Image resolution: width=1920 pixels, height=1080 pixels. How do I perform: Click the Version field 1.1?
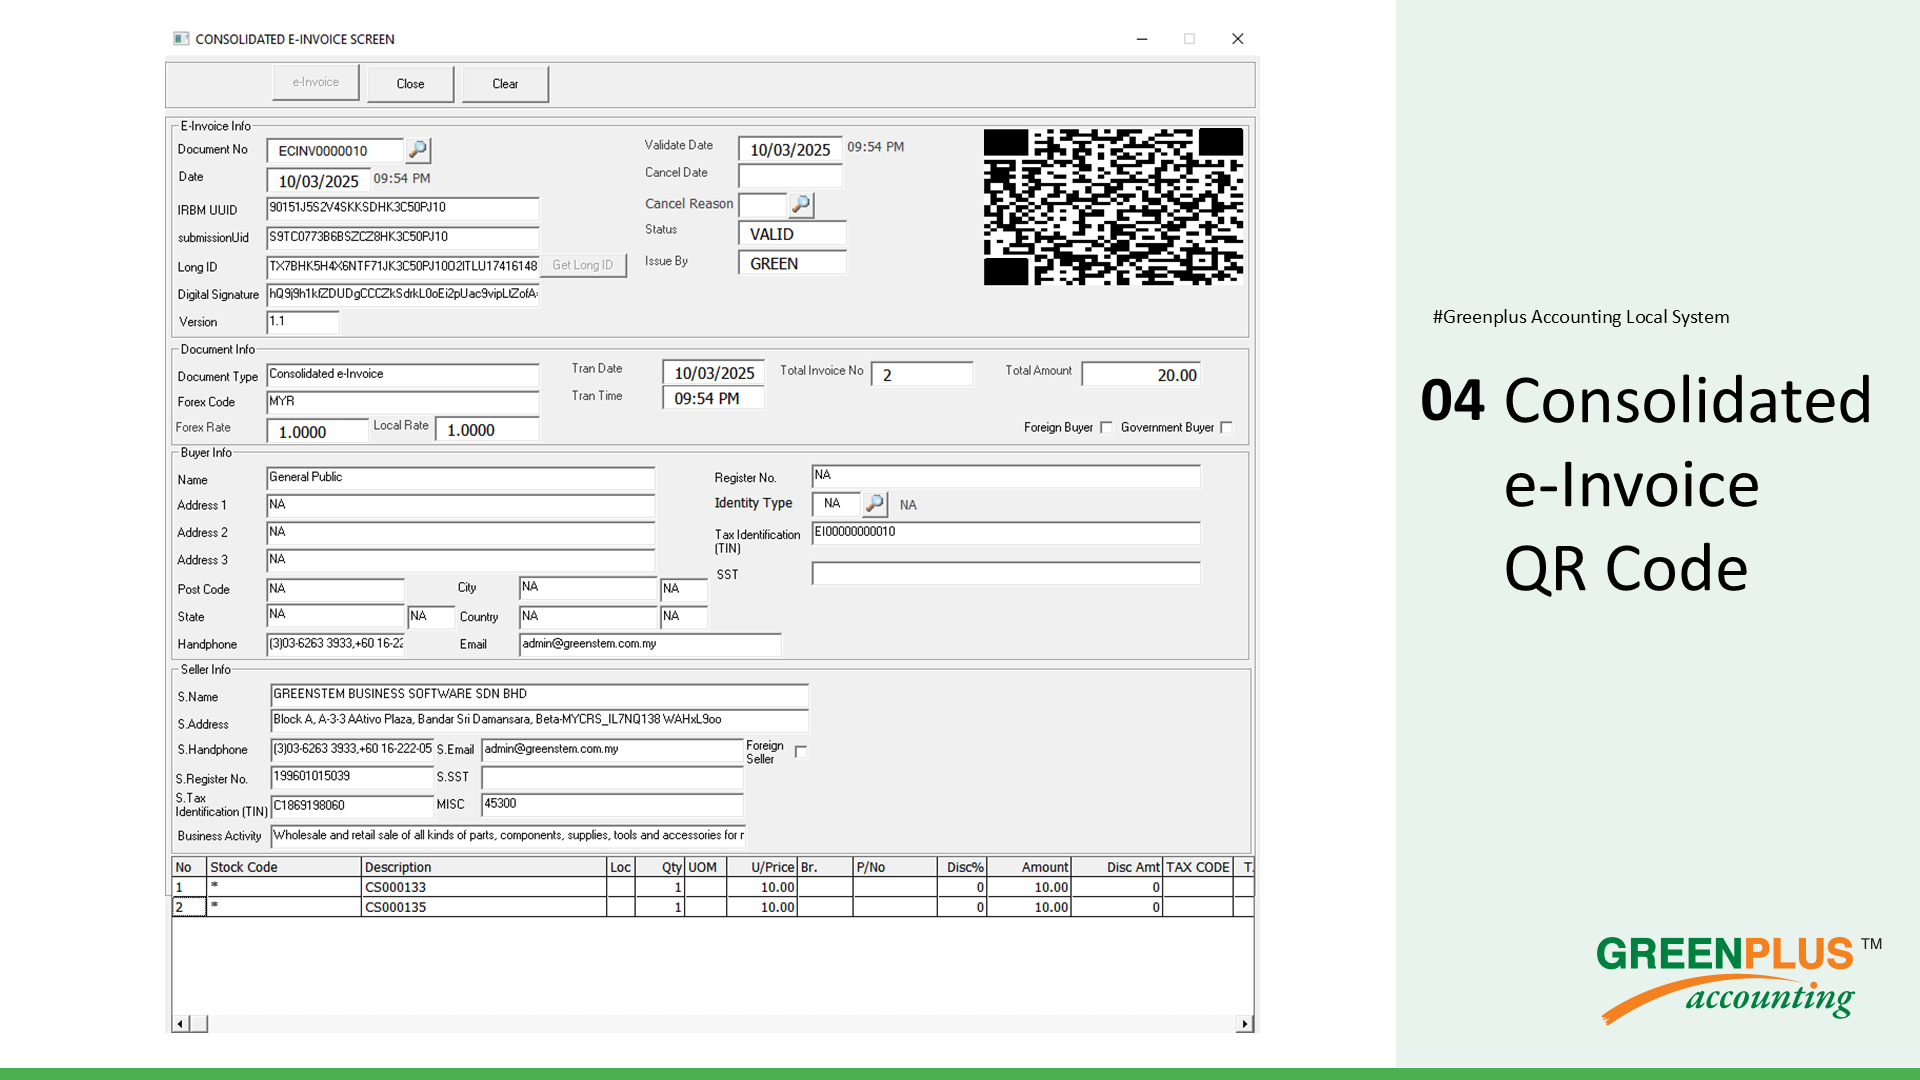point(303,322)
